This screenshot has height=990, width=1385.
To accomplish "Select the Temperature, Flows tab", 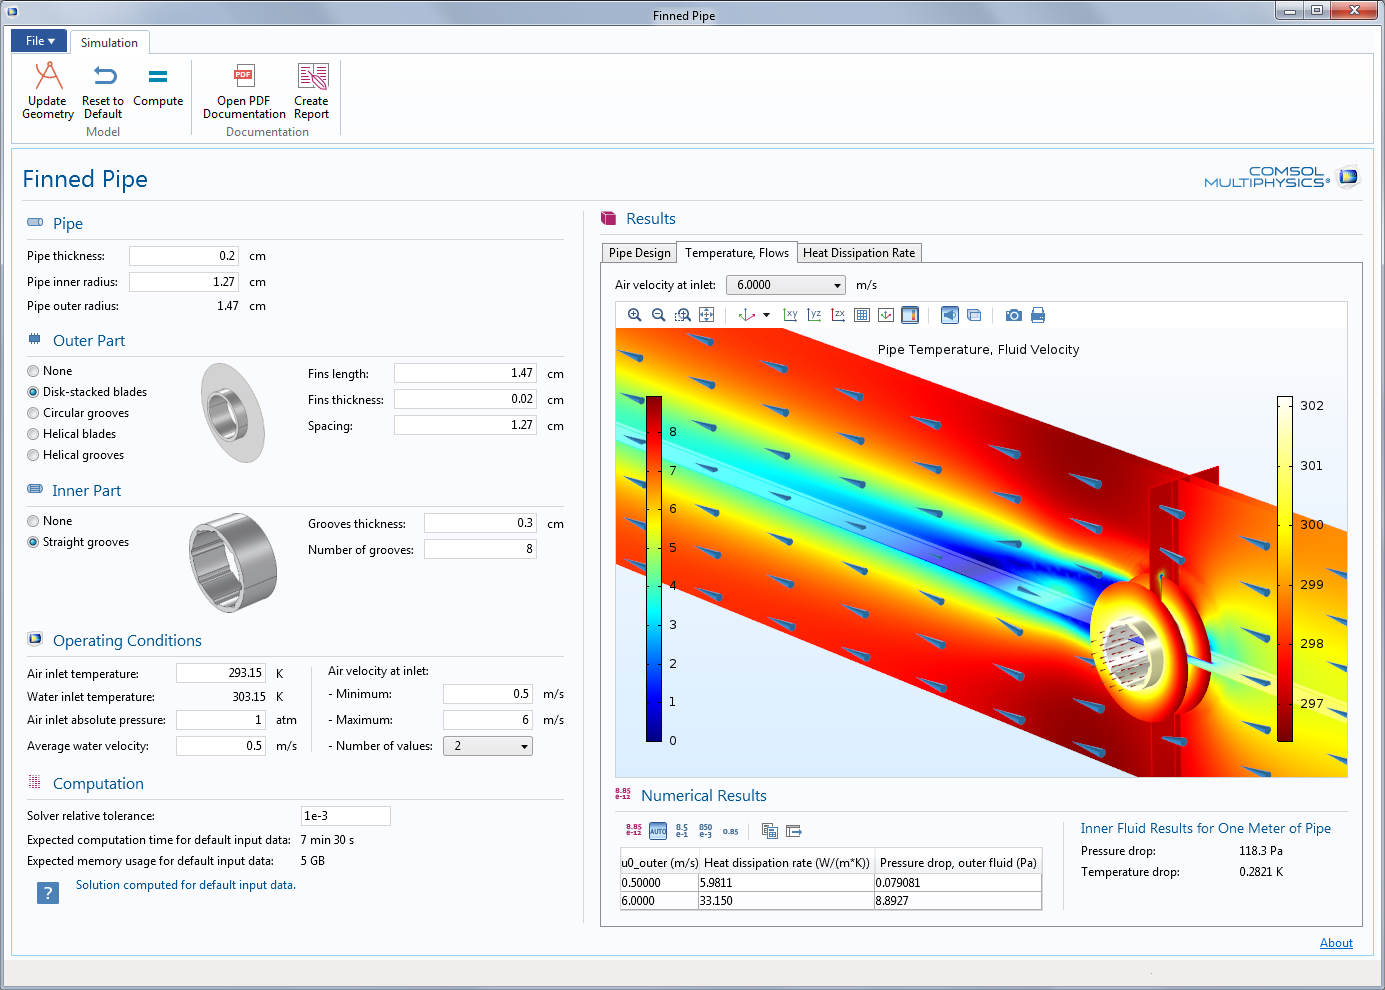I will [x=737, y=253].
